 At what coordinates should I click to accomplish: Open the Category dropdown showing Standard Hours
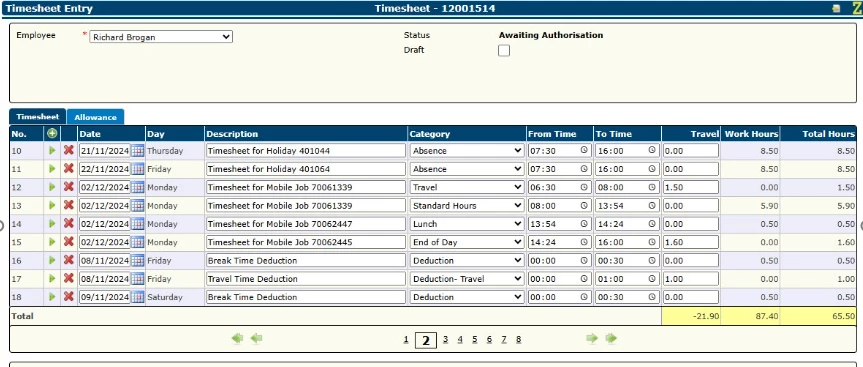point(467,206)
